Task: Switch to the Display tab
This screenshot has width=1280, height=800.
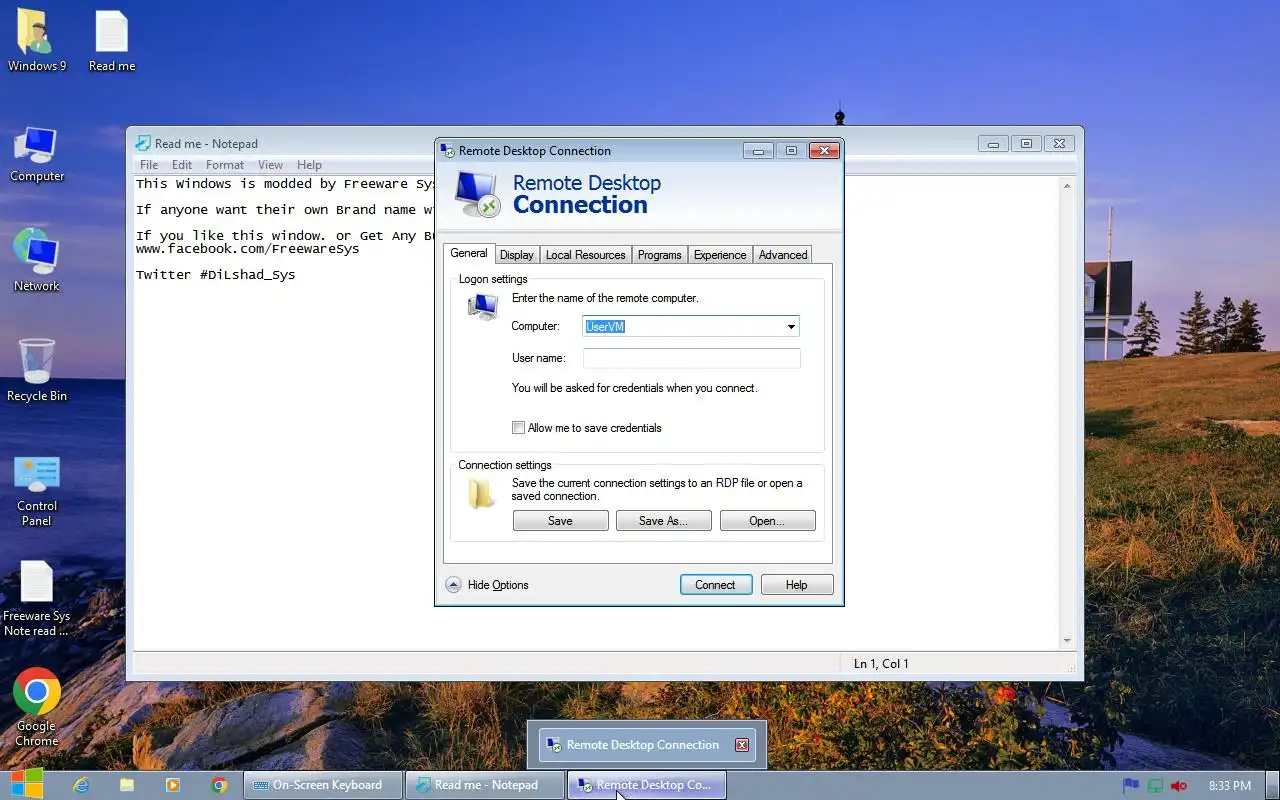Action: (517, 255)
